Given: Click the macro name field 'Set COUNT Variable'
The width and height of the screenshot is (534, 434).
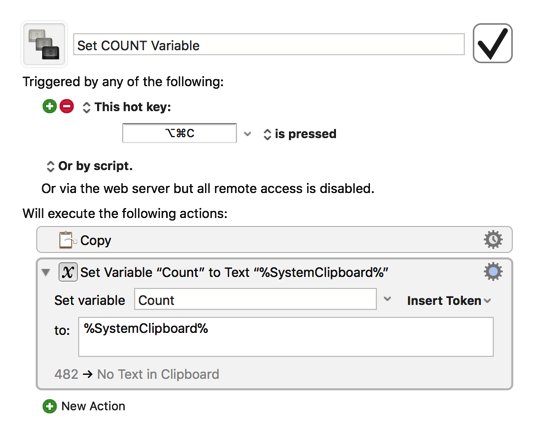Looking at the screenshot, I should click(x=269, y=44).
